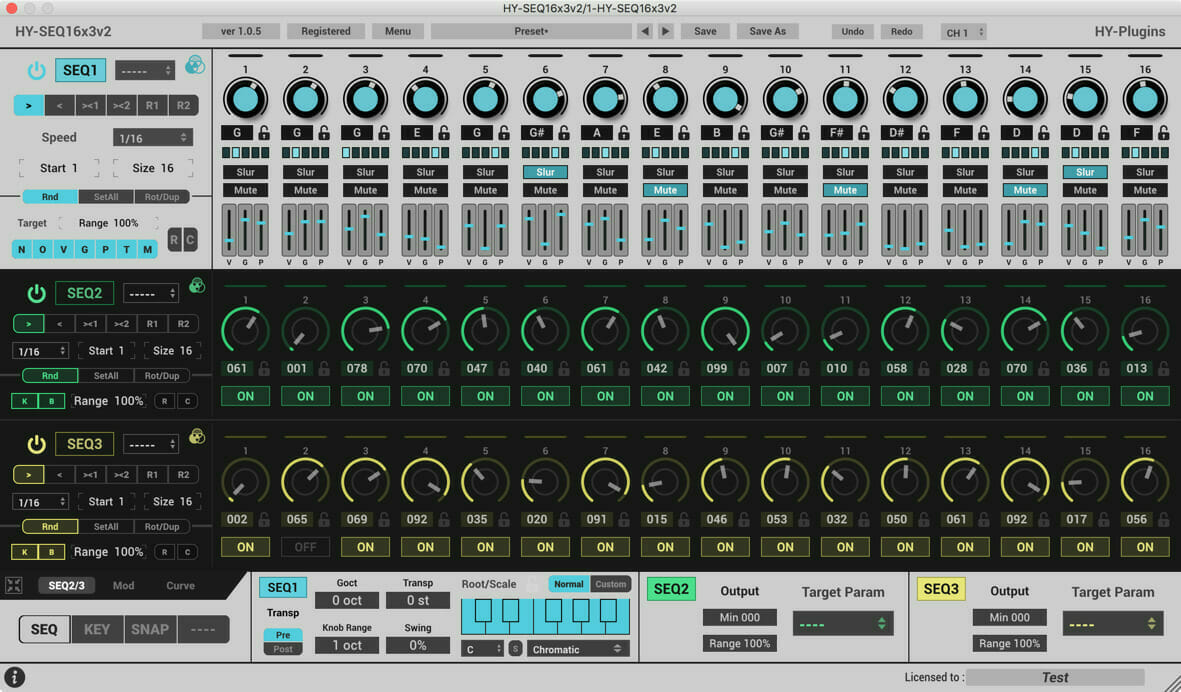The width and height of the screenshot is (1181, 692).
Task: Click the SEQ3 yellow power icon
Action: click(36, 444)
